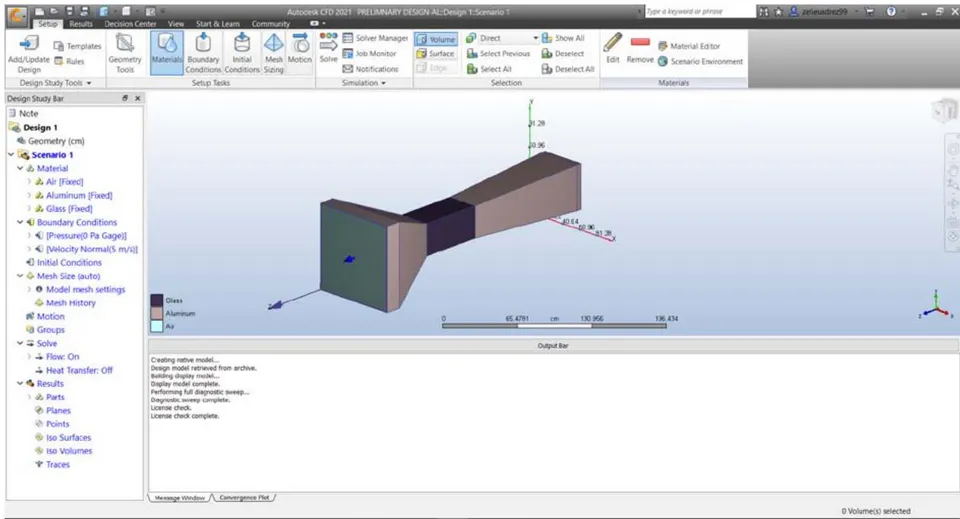Click the keyword search field

pos(700,12)
